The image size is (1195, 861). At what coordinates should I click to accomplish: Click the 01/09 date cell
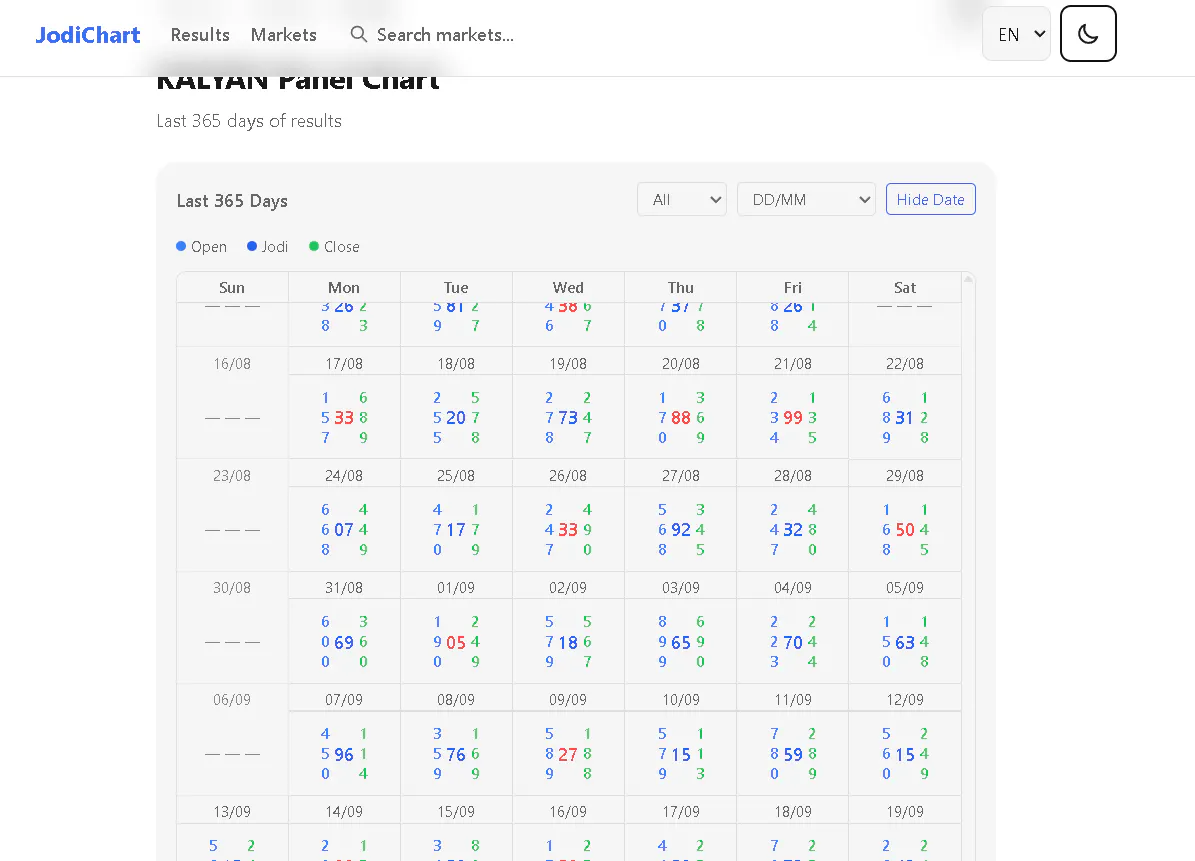click(456, 588)
